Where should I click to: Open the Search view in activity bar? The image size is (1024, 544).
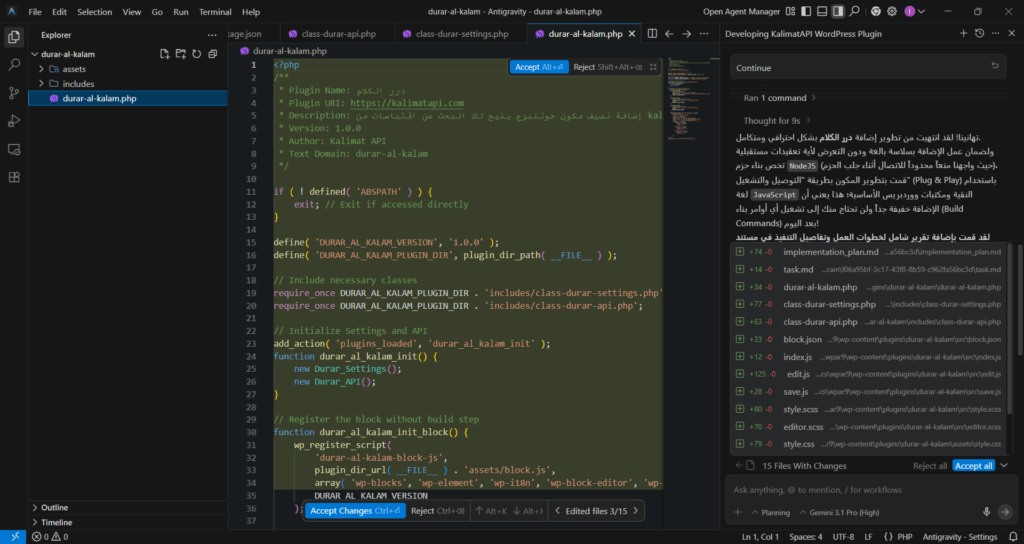pyautogui.click(x=14, y=64)
